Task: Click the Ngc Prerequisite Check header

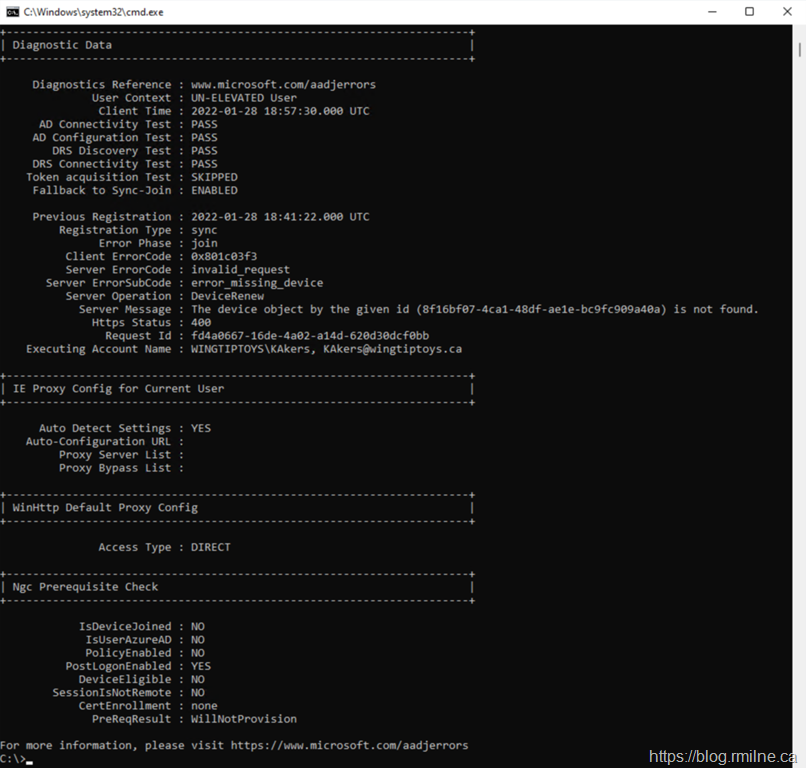Action: point(85,587)
